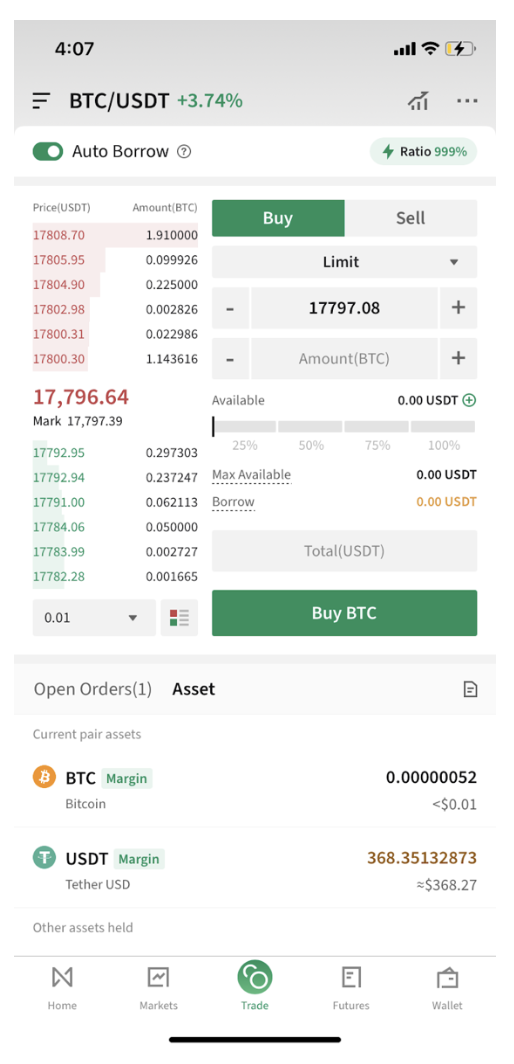Tap the Auto Borrow help question icon
Image resolution: width=514 pixels, height=1064 pixels.
tap(183, 151)
